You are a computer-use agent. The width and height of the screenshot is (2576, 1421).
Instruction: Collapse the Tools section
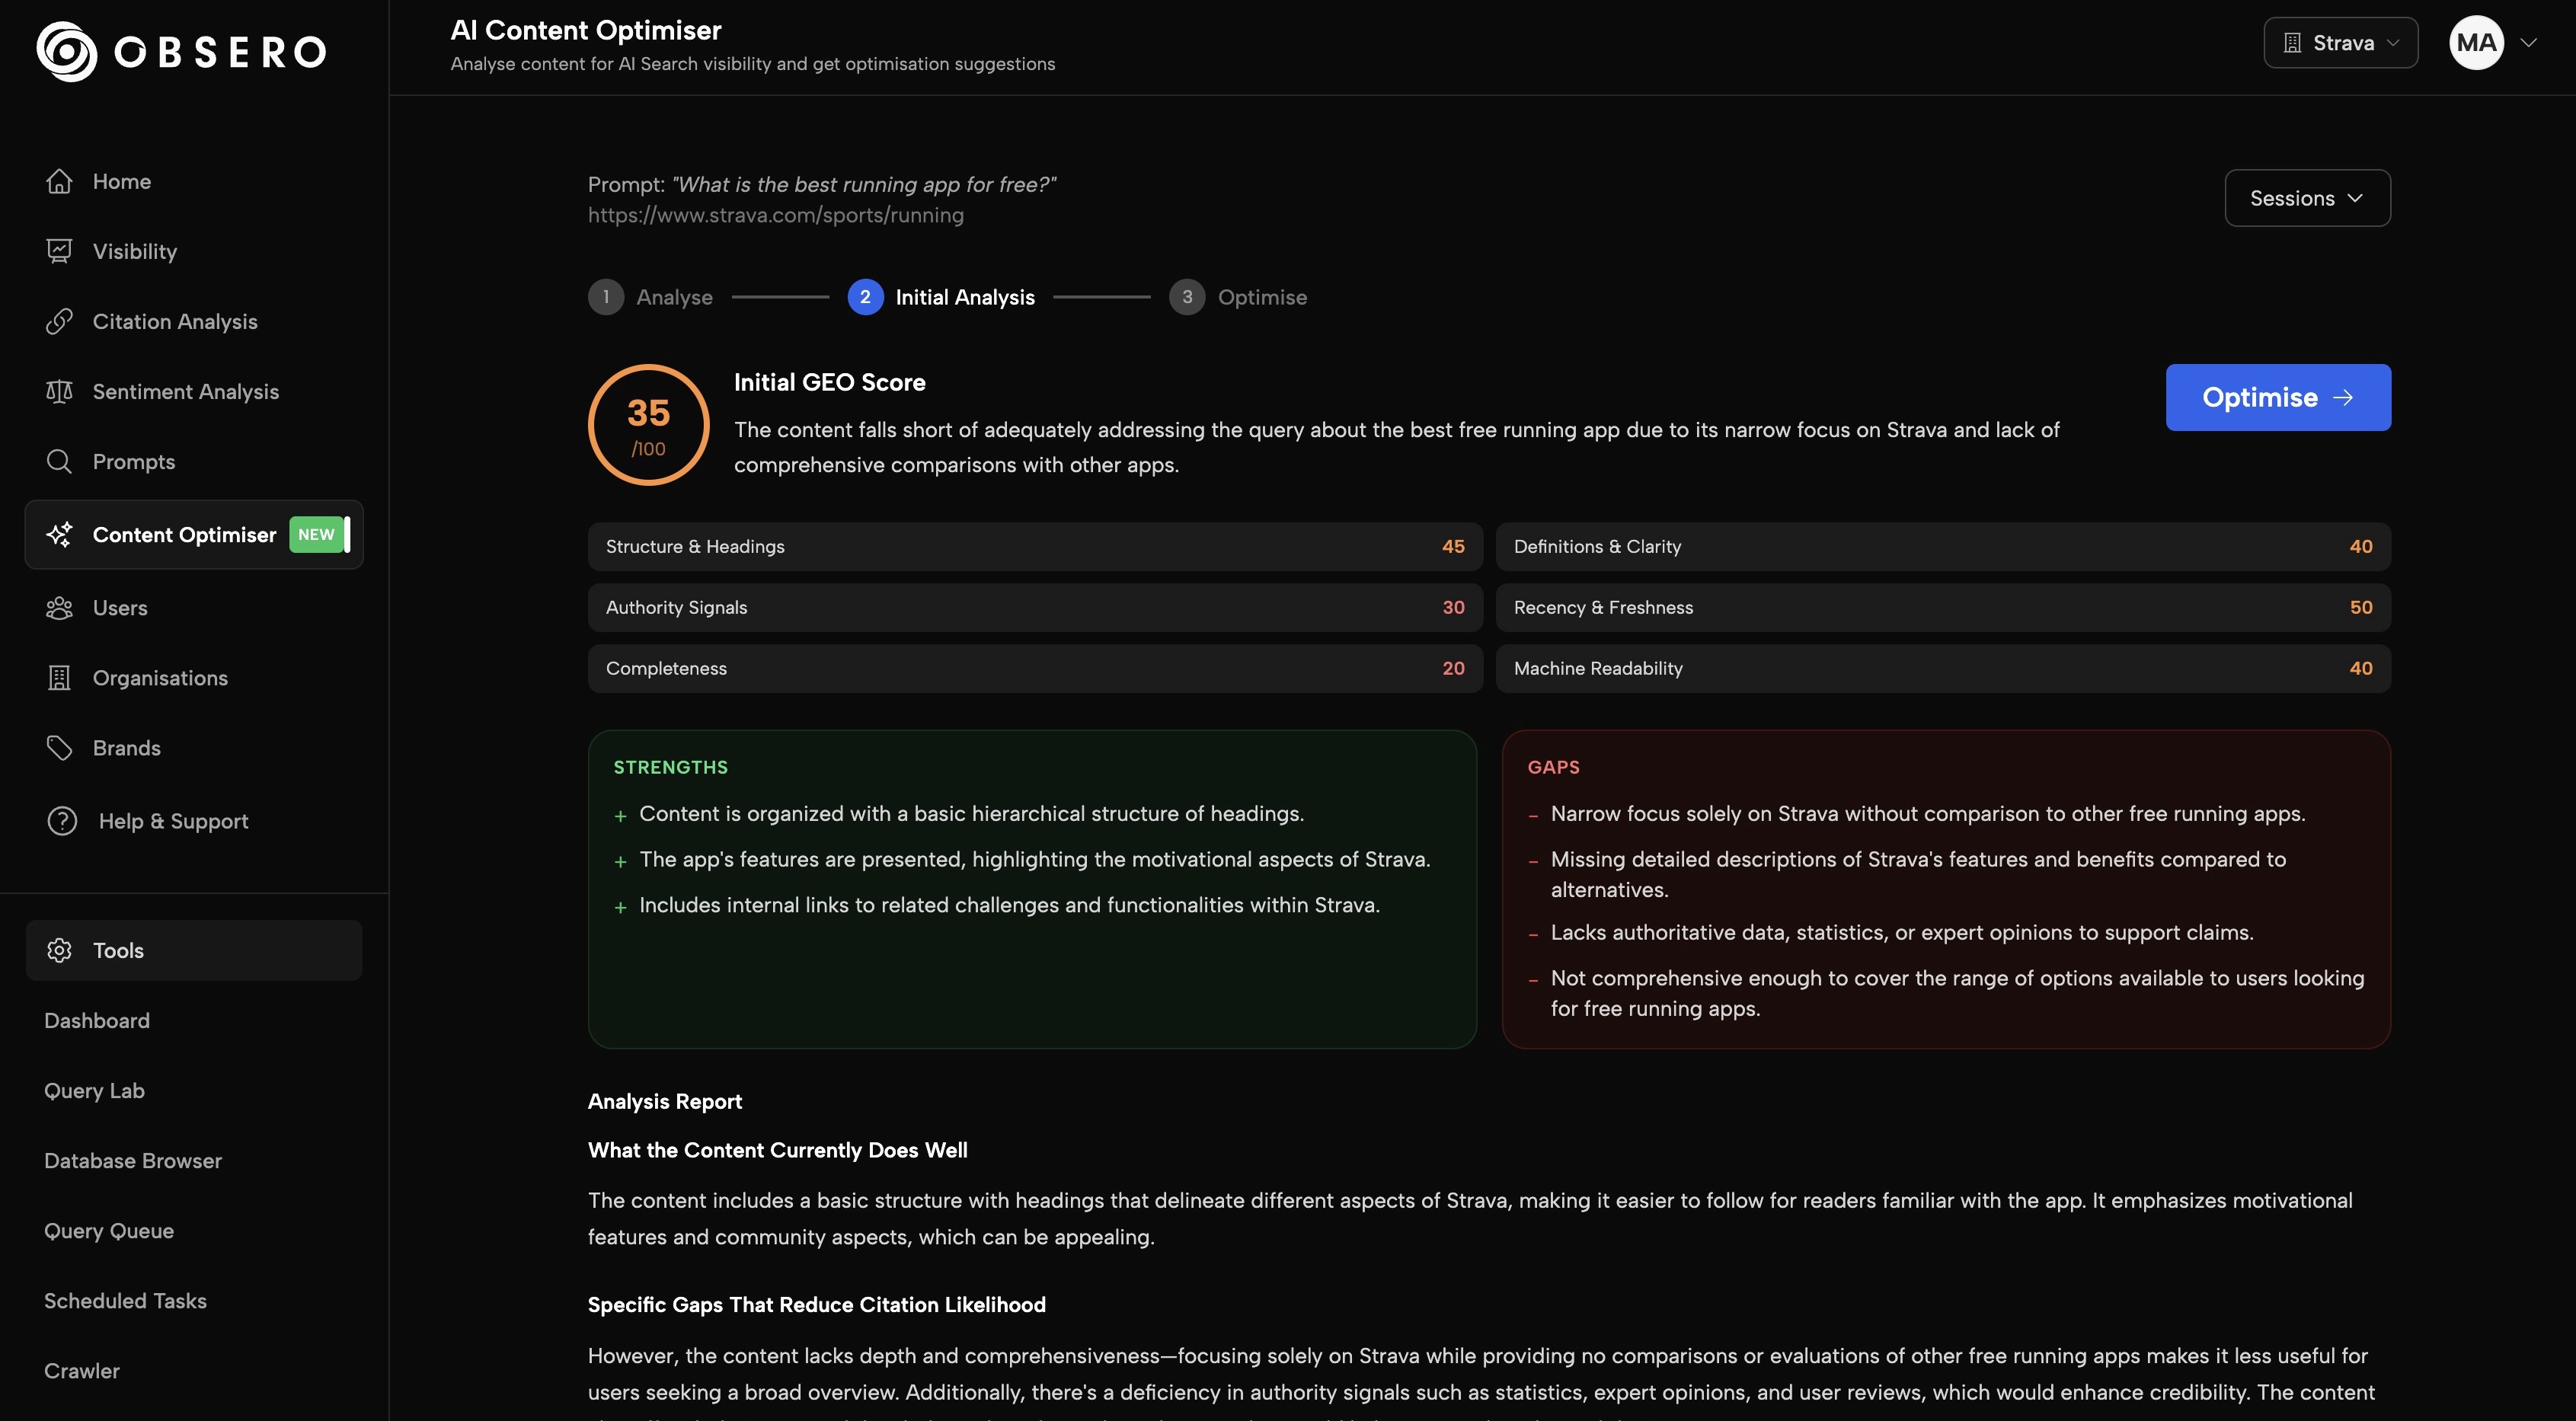194,950
